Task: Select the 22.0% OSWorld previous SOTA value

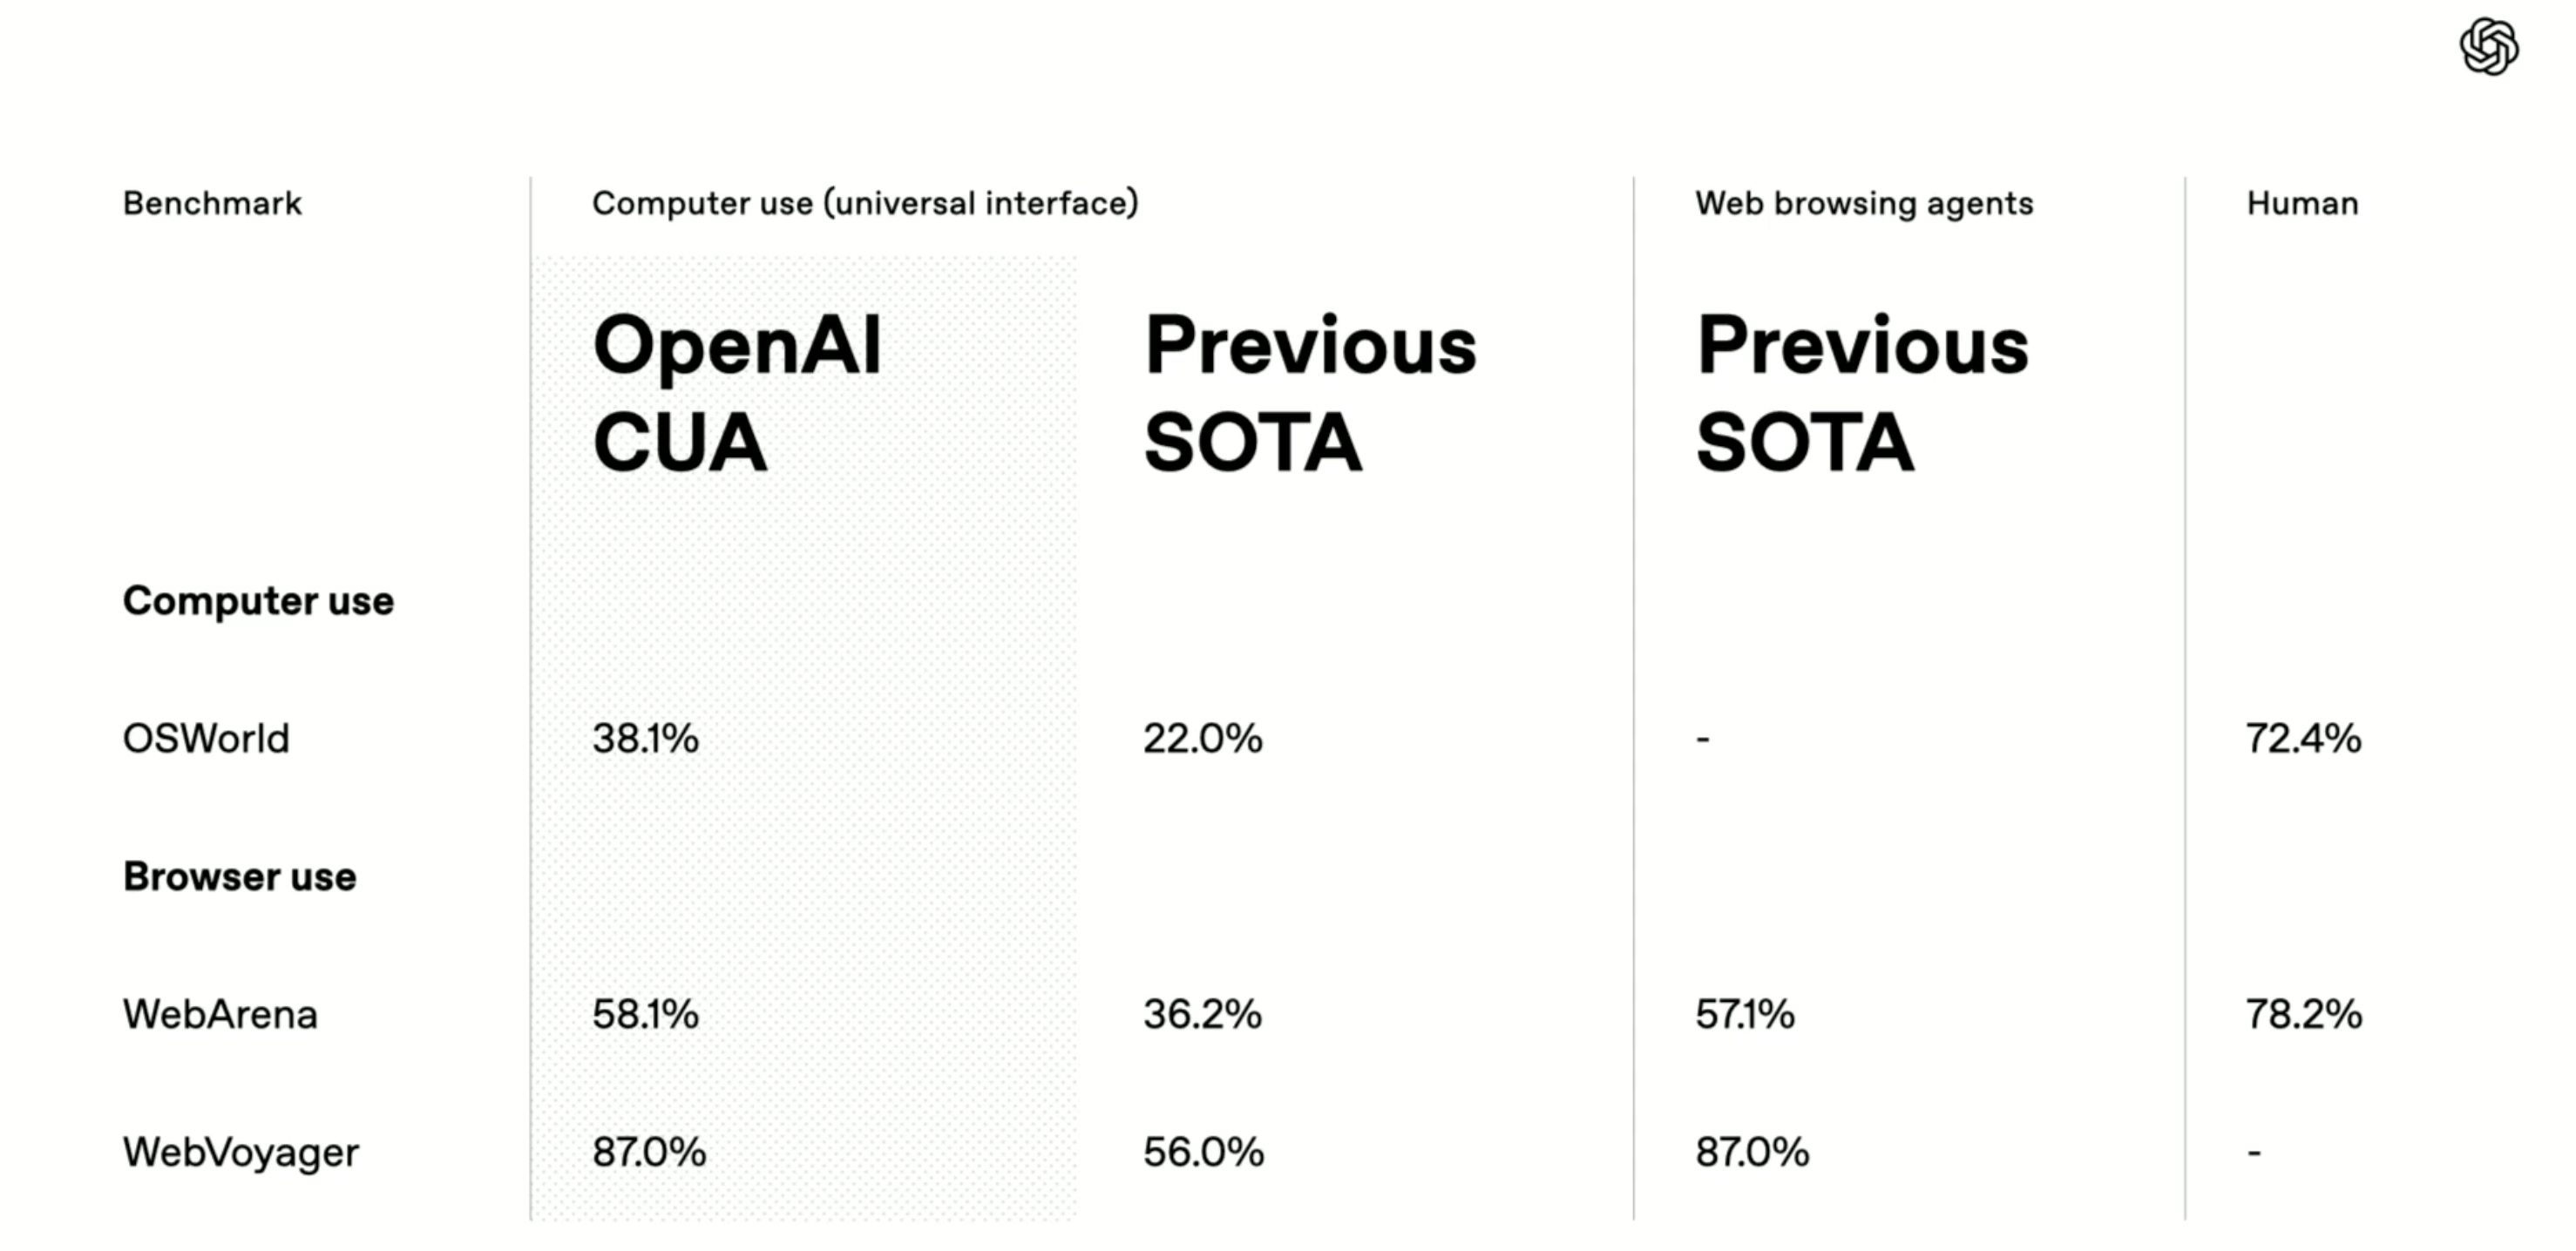Action: [1203, 739]
